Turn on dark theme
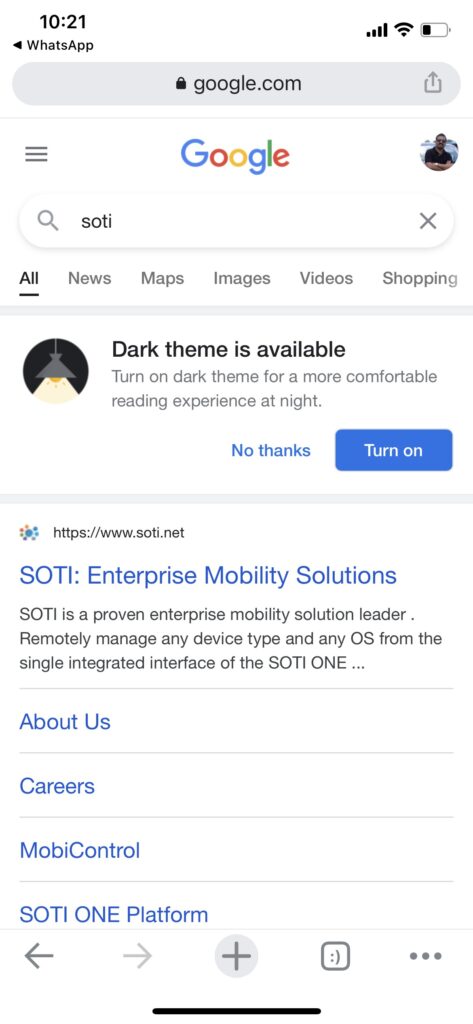Screen dimensions: 473x1024 393,450
